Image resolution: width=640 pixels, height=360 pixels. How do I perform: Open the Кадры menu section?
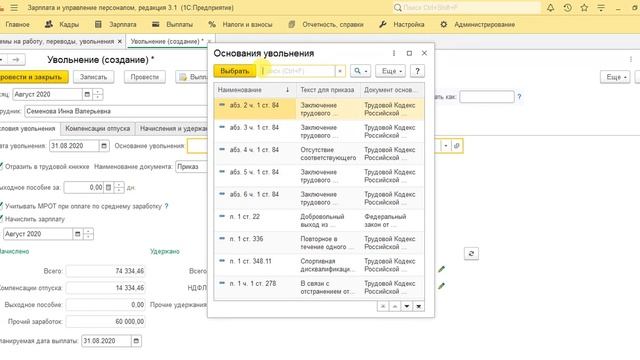(x=62, y=24)
